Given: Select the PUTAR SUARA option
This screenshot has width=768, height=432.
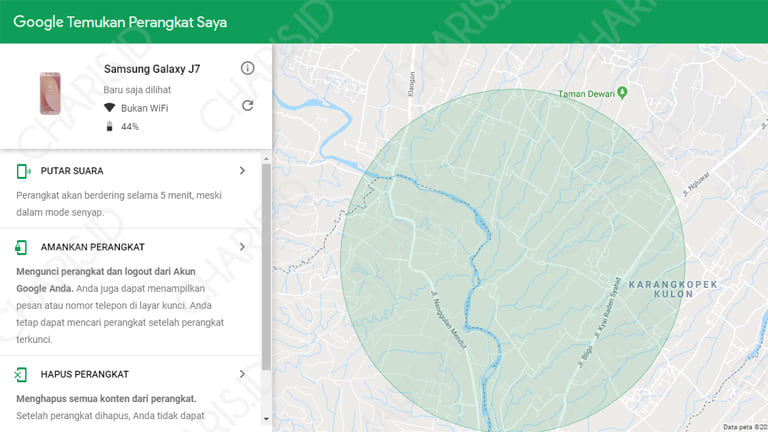Looking at the screenshot, I should 72,171.
